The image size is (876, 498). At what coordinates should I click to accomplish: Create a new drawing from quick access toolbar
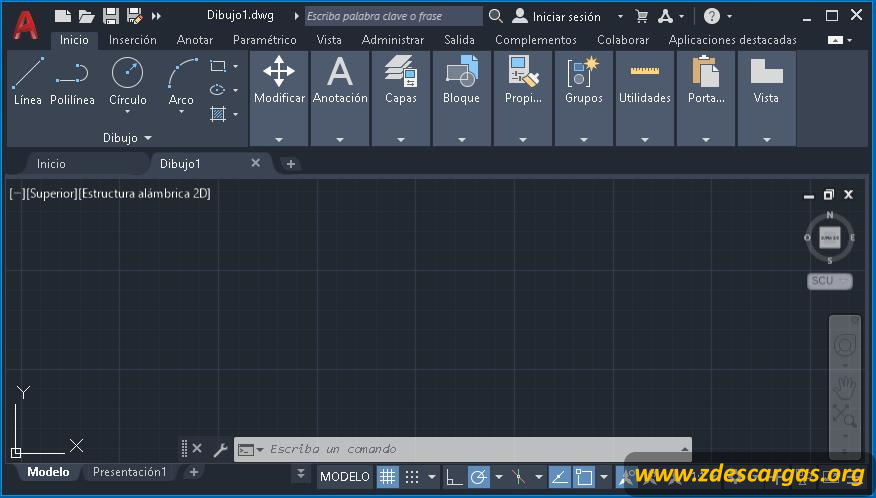[63, 16]
